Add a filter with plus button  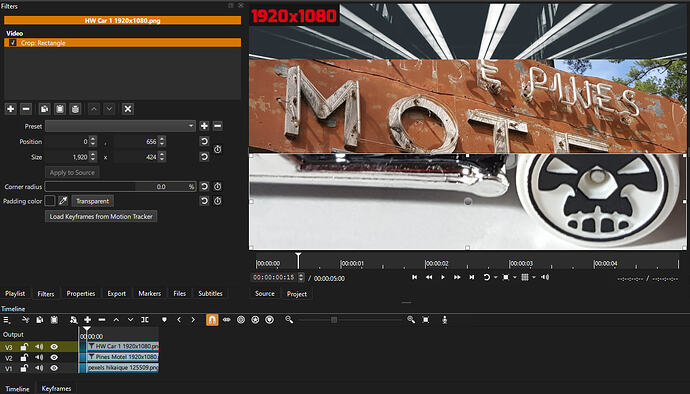tap(11, 109)
